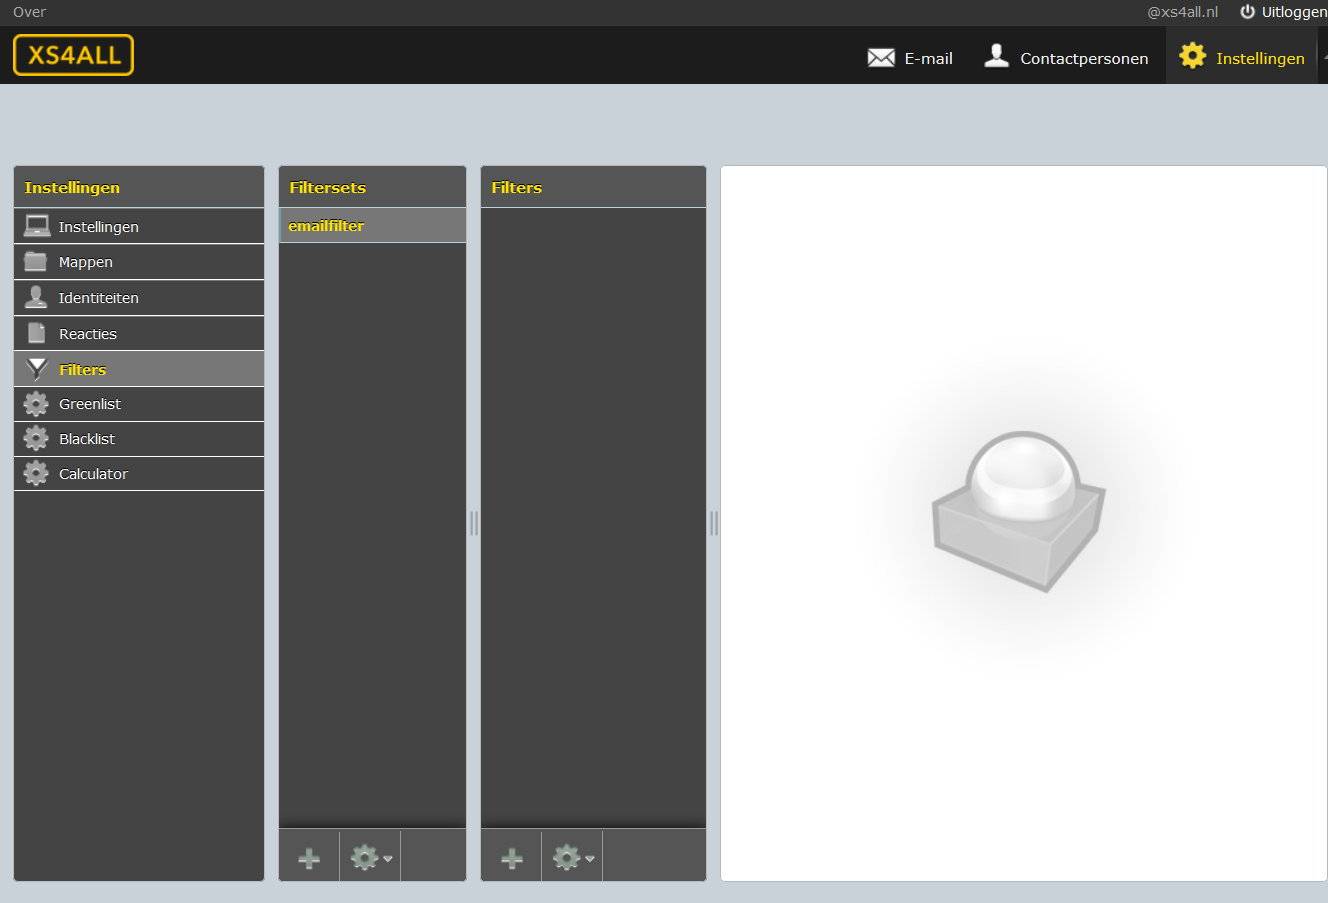Select Mappen in the settings sidebar
Viewport: 1328px width, 903px height.
coord(139,262)
